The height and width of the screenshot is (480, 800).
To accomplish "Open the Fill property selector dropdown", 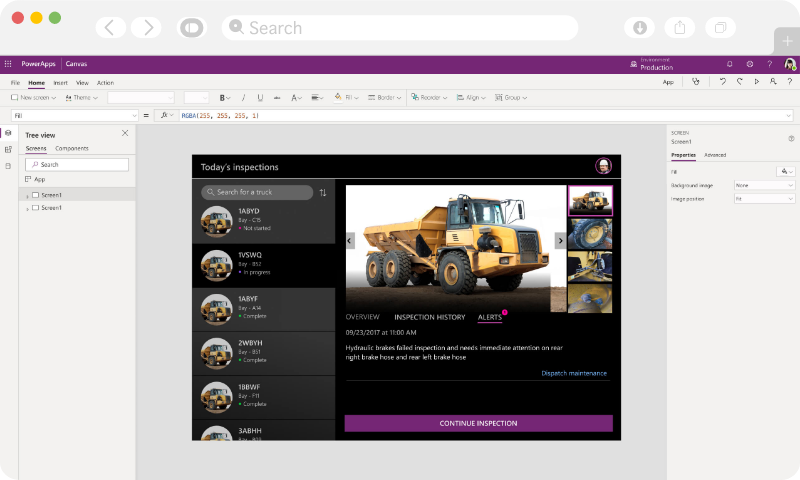I will point(74,116).
